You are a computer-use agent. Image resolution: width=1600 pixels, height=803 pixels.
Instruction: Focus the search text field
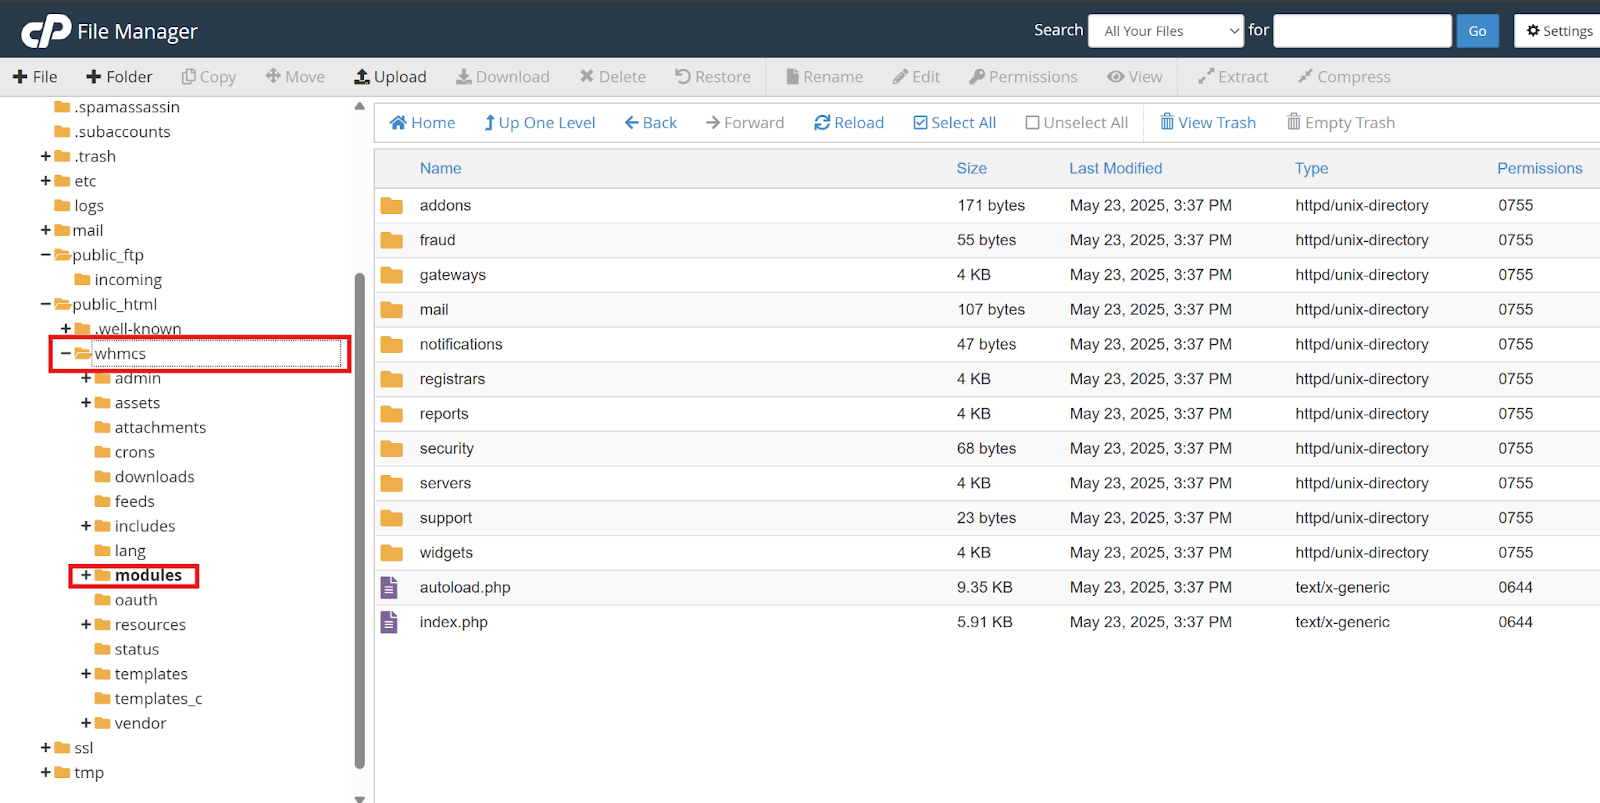(x=1362, y=31)
